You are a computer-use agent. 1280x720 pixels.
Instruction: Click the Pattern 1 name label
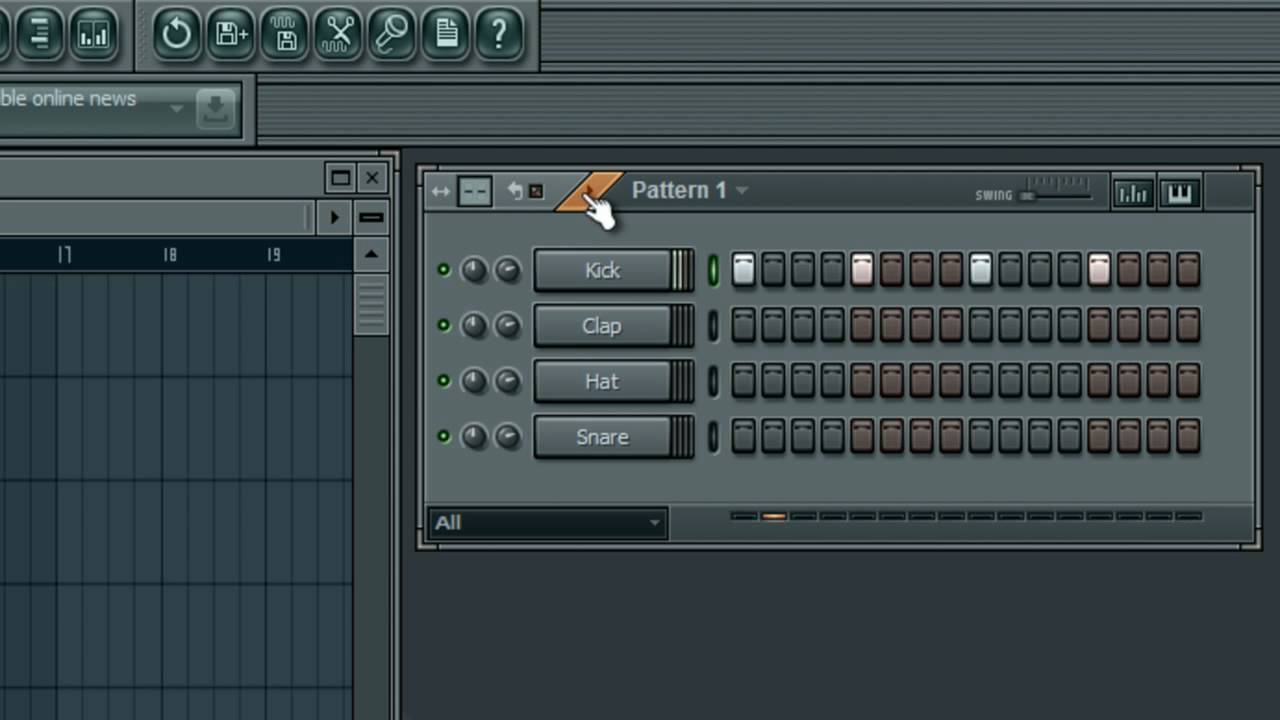pyautogui.click(x=679, y=190)
